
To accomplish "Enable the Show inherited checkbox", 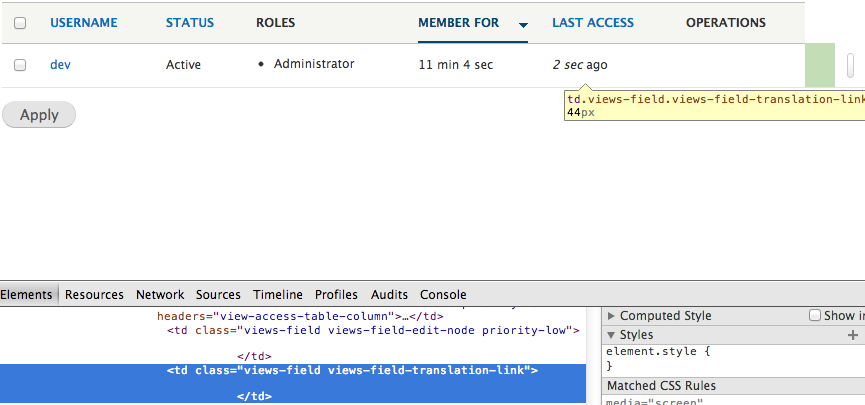I will [x=814, y=315].
